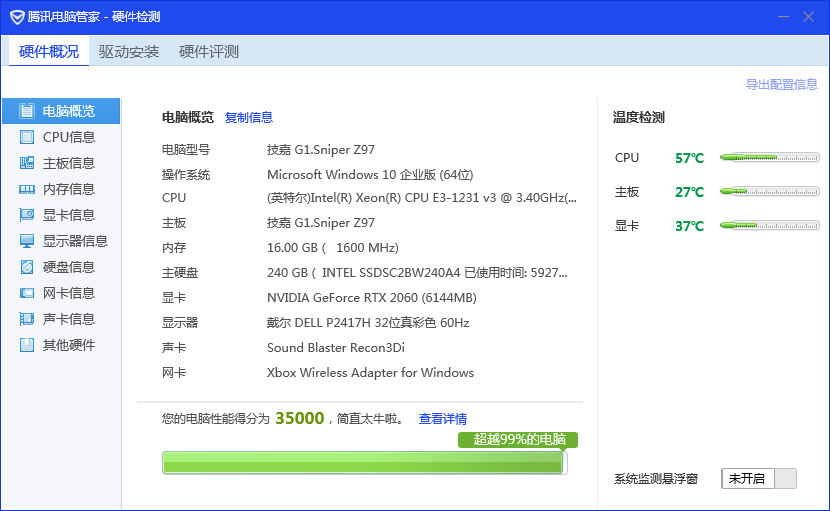Image resolution: width=830 pixels, height=511 pixels.
Task: Open the 硬盘信息 hard disk icon
Action: [27, 267]
